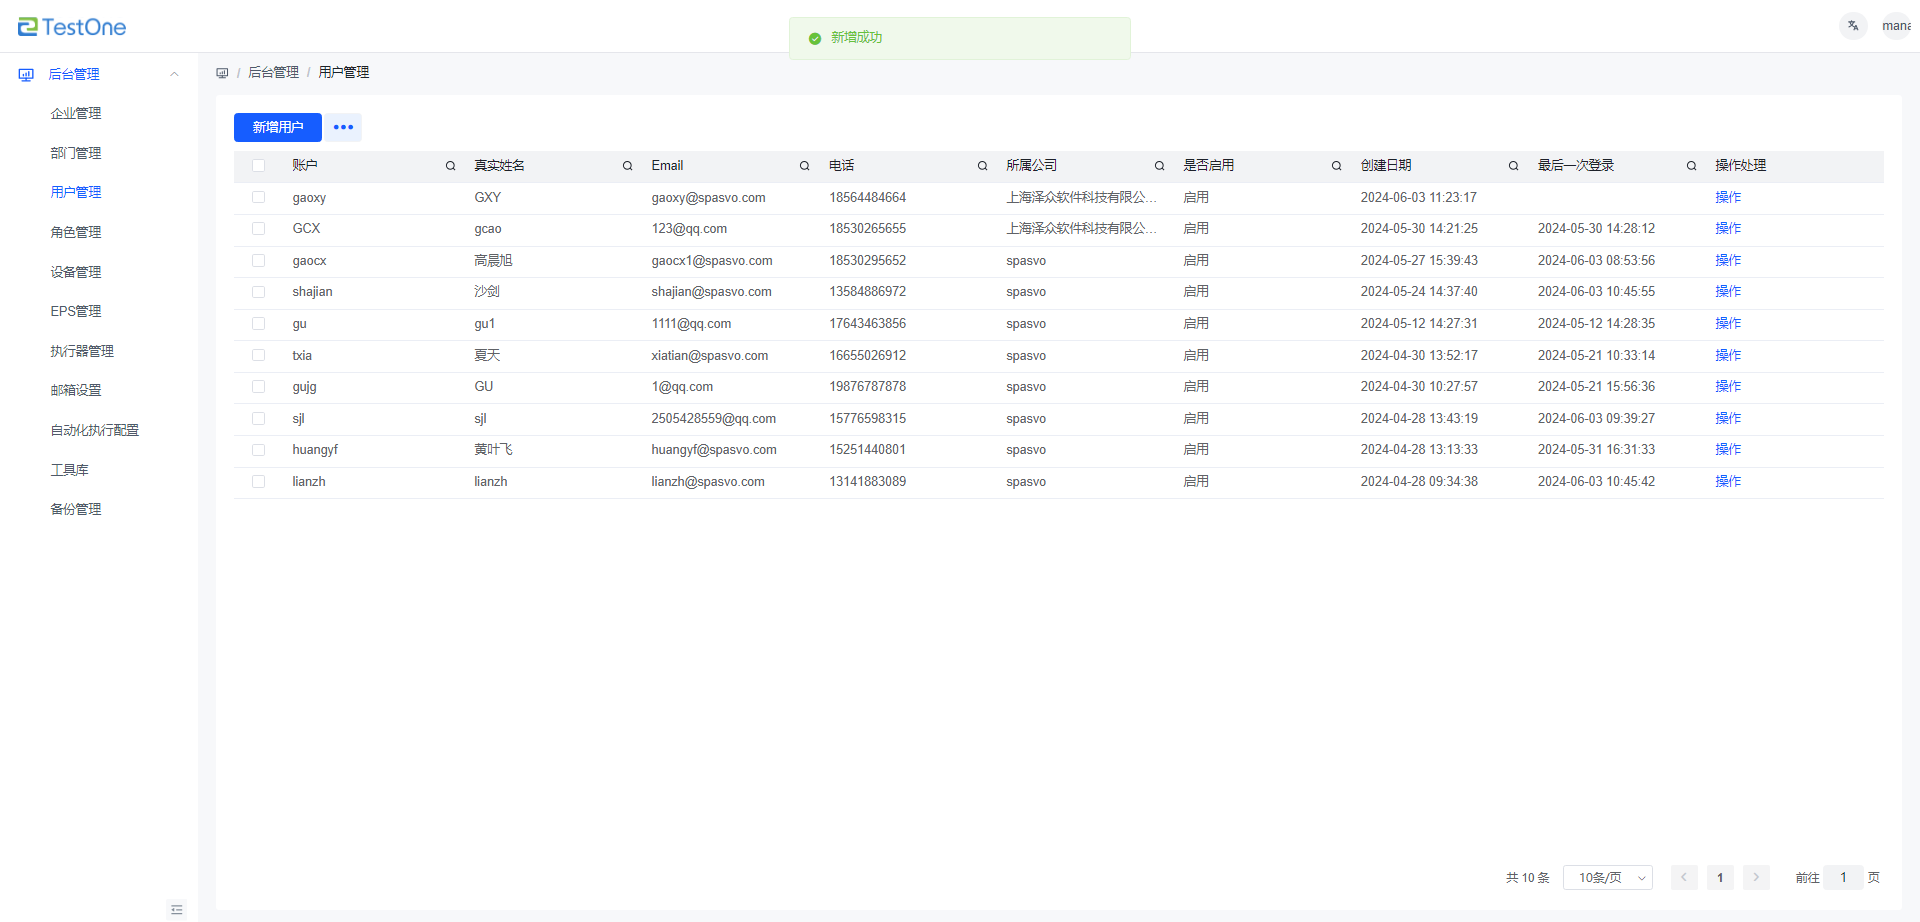Viewport: 1920px width, 922px height.
Task: Click the language switch icon in top bar
Action: pyautogui.click(x=1853, y=26)
